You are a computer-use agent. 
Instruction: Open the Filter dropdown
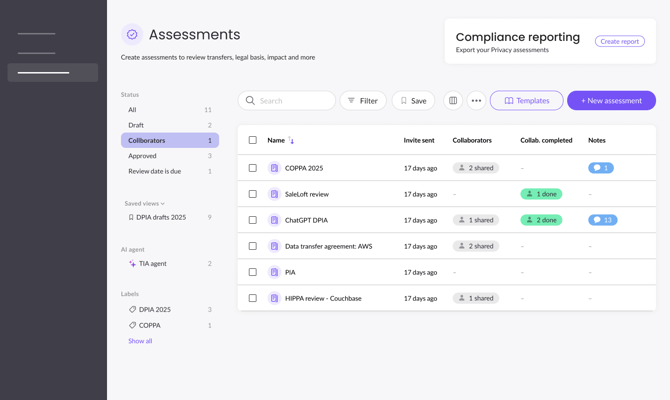363,101
